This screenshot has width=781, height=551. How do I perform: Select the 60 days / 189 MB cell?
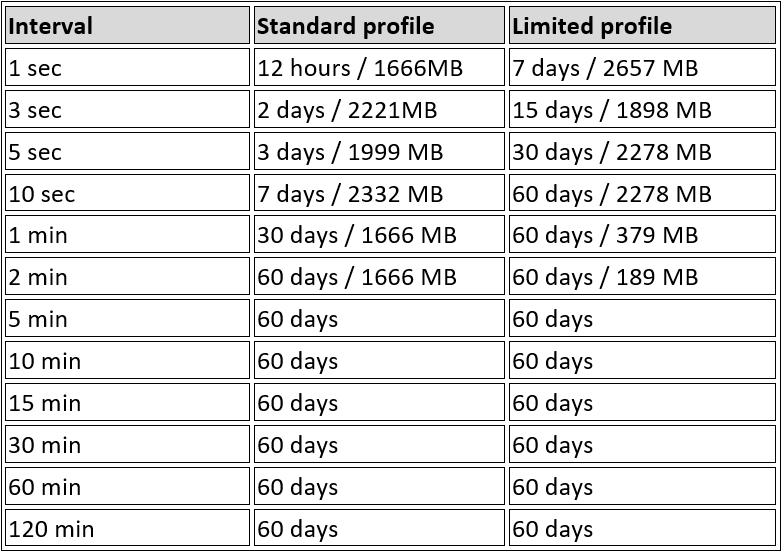click(x=642, y=278)
